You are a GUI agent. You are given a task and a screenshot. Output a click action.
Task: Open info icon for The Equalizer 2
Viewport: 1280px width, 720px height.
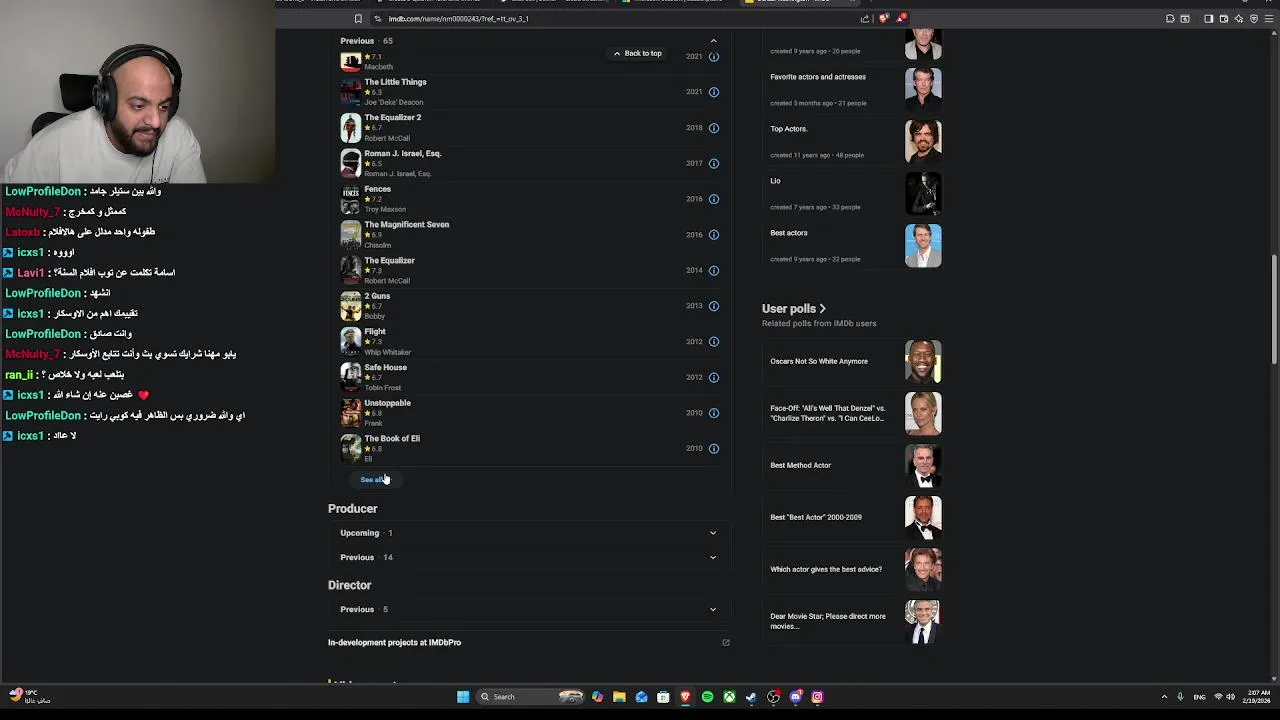click(714, 128)
